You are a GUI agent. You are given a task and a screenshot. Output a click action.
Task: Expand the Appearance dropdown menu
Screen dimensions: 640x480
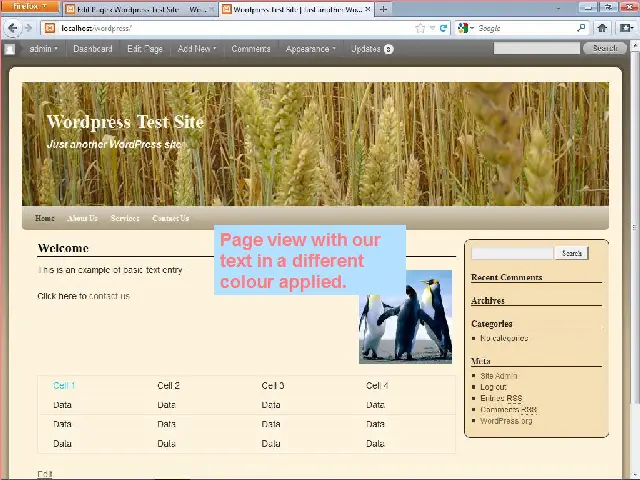(x=311, y=49)
